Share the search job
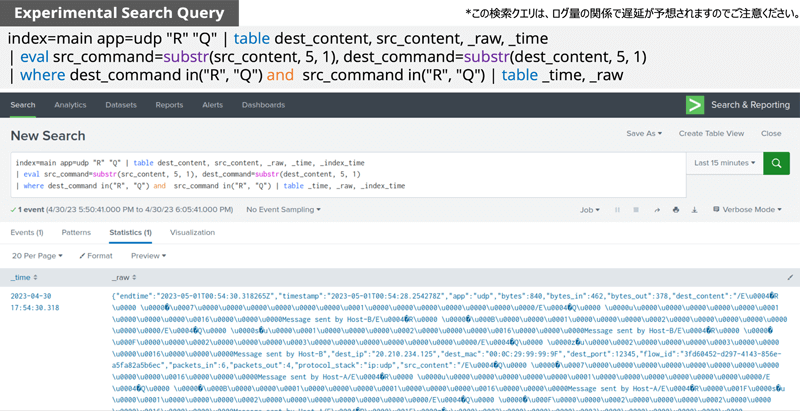The height and width of the screenshot is (411, 800). [657, 210]
